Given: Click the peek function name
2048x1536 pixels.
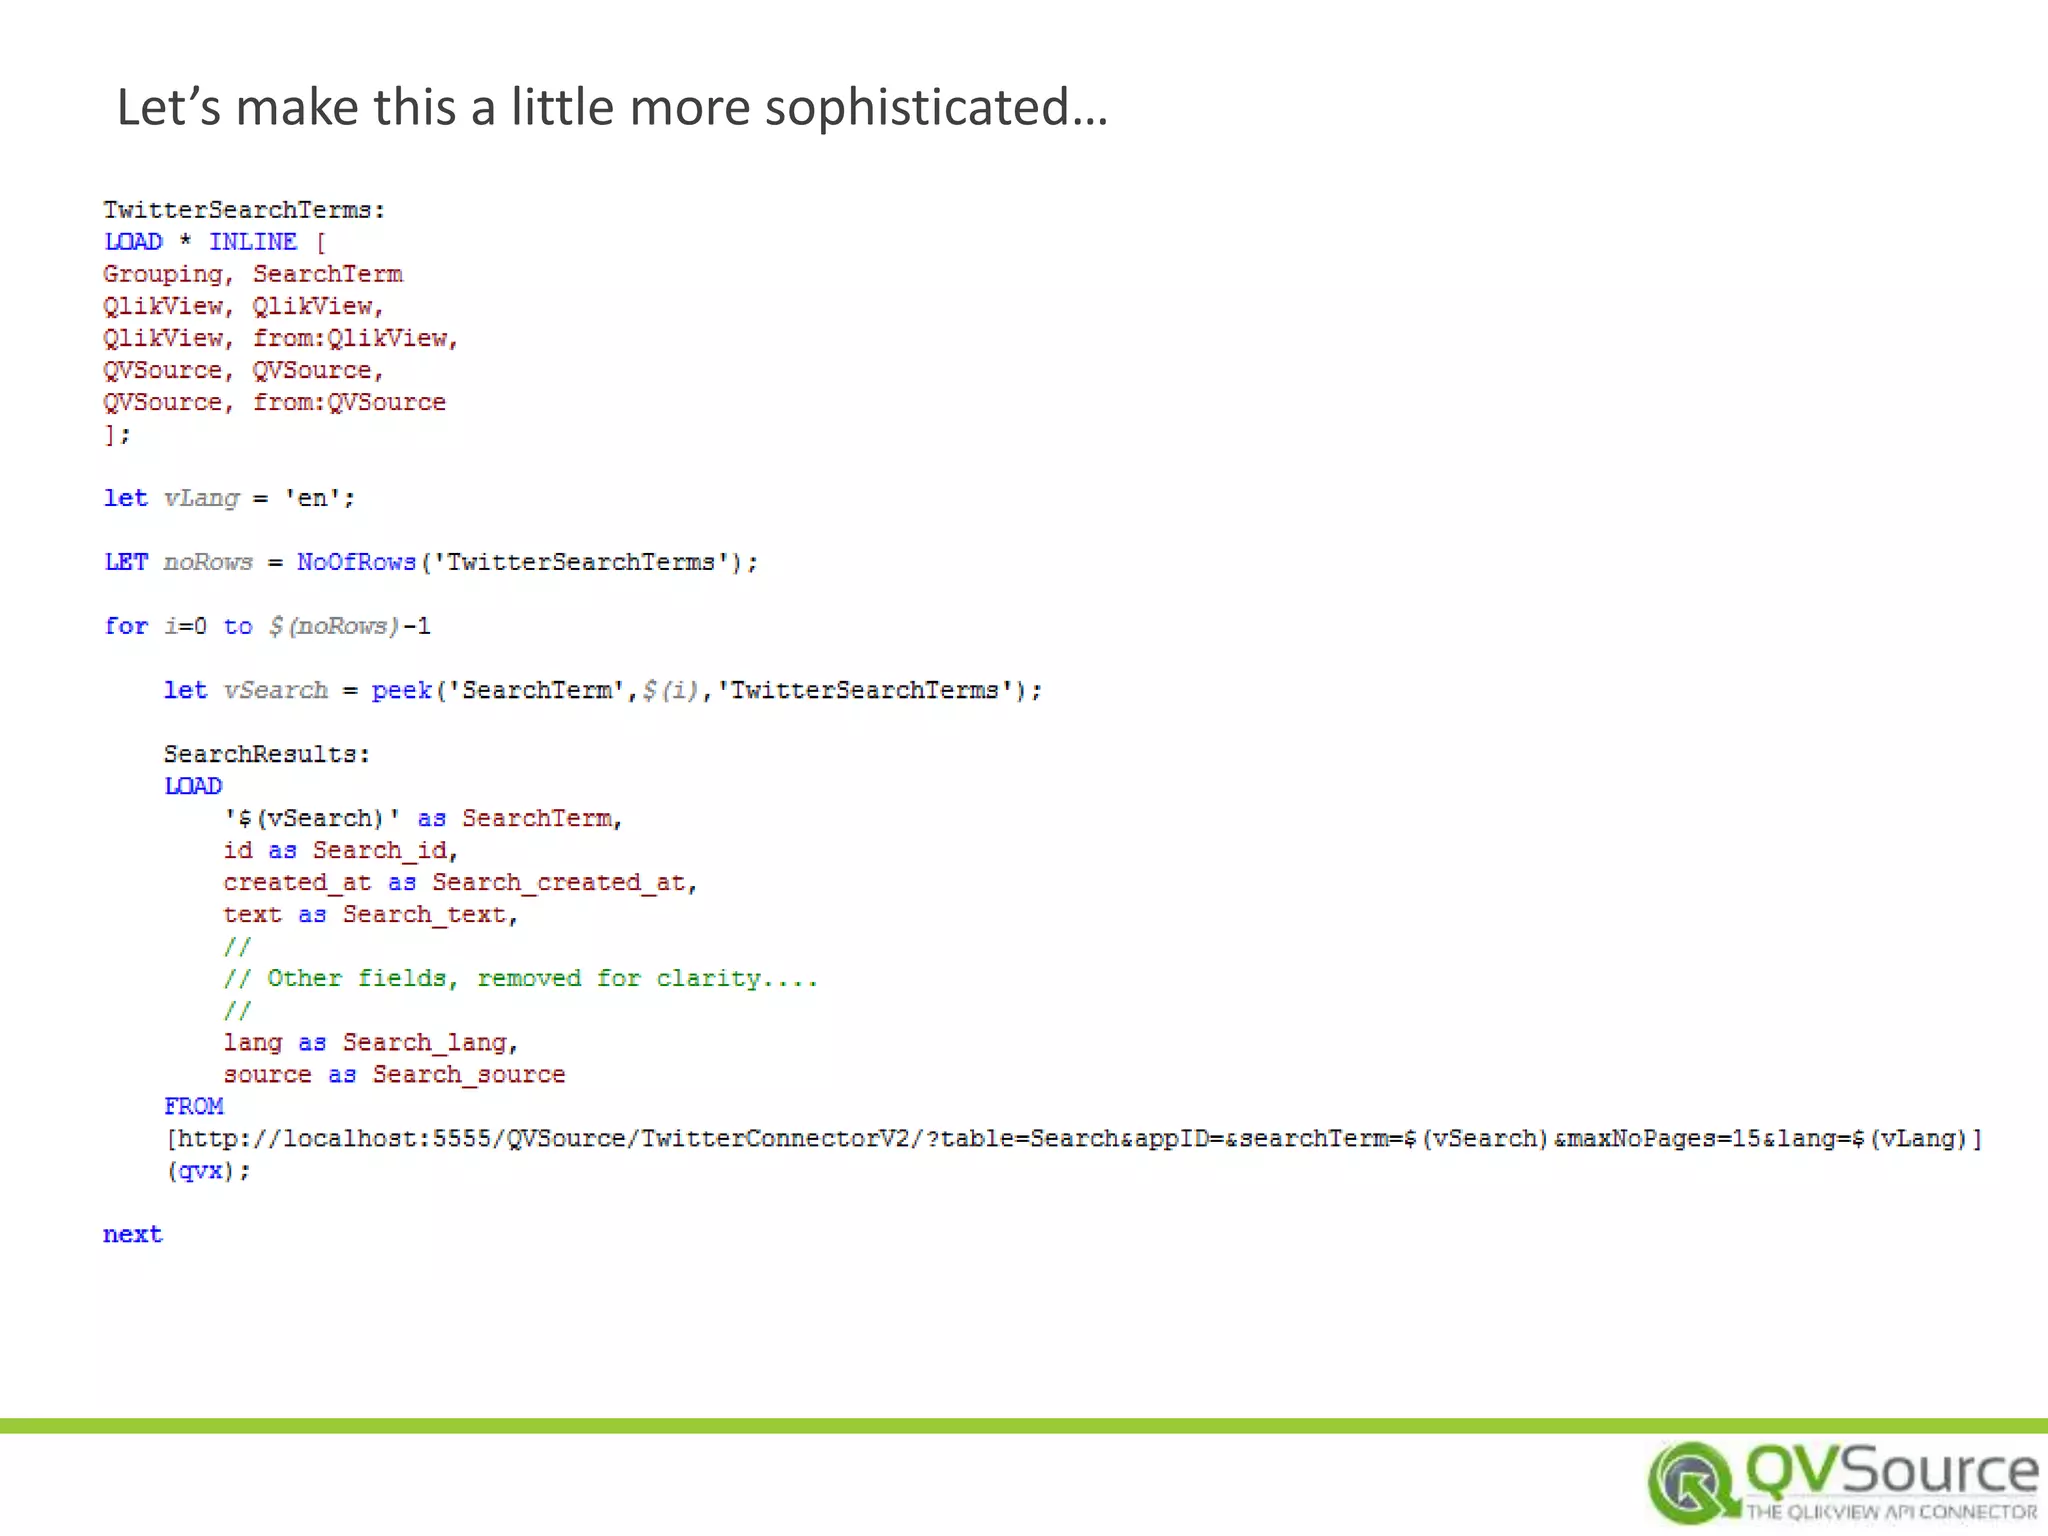Looking at the screenshot, I should pos(401,690).
